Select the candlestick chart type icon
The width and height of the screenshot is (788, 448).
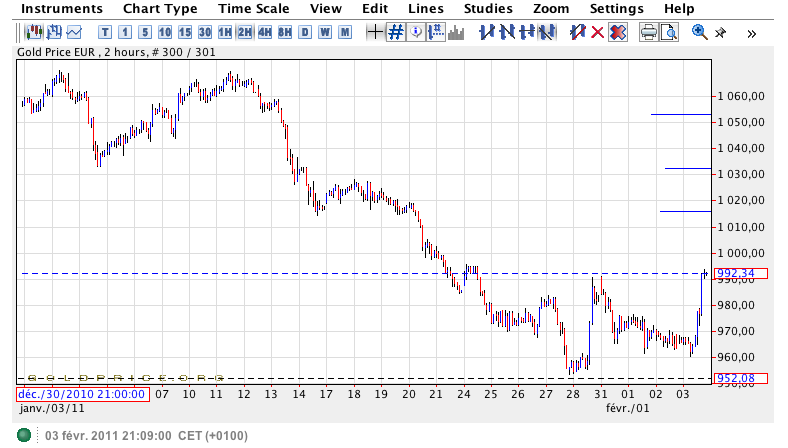point(34,33)
